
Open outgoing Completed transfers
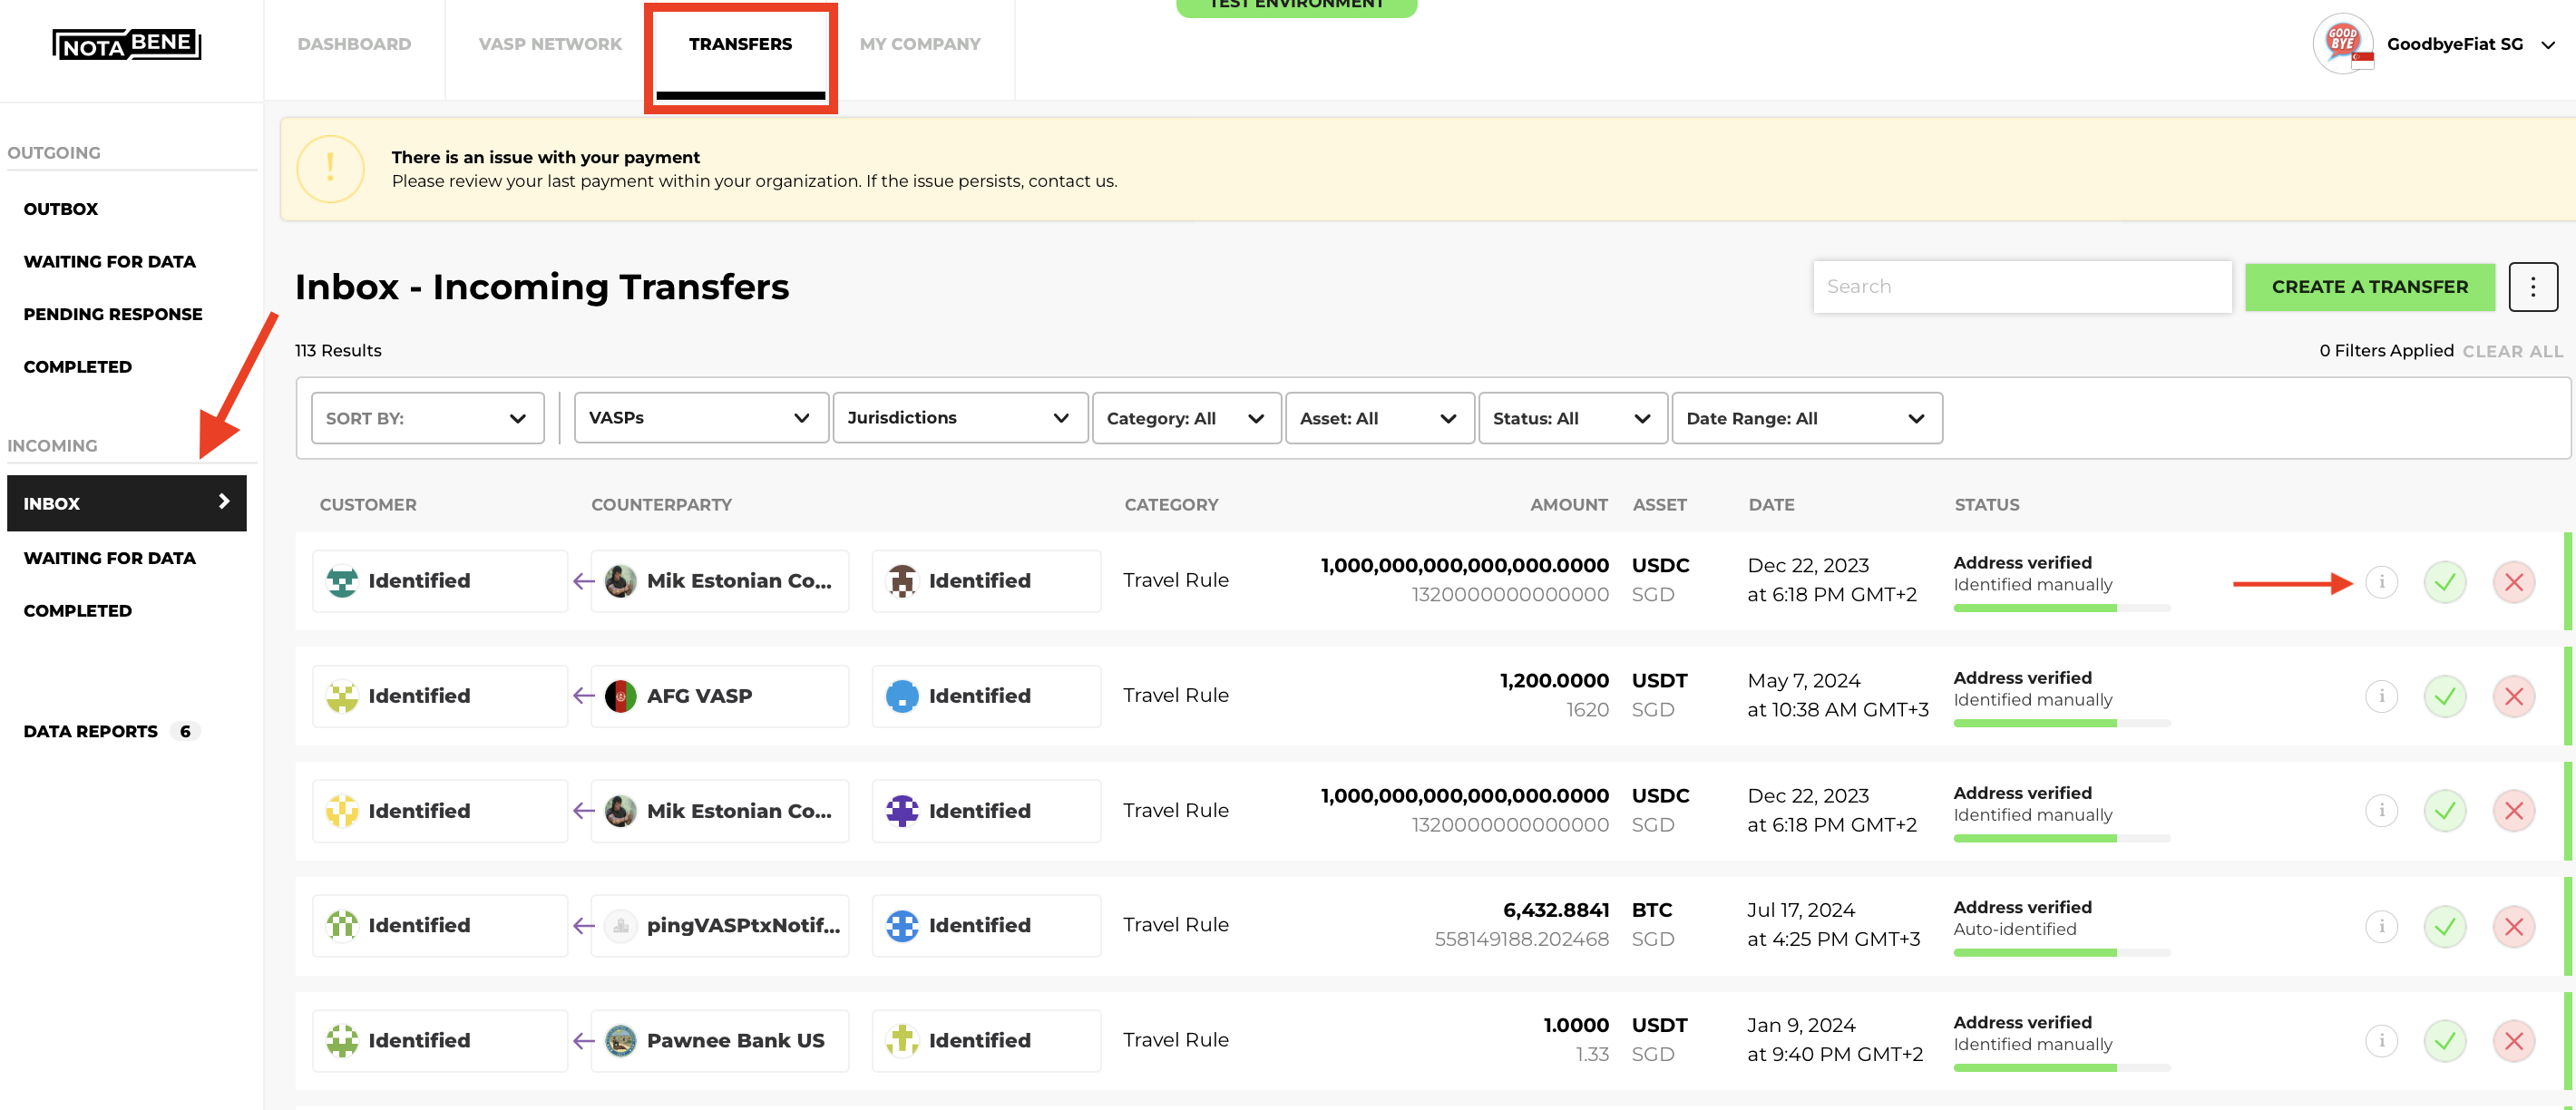(x=77, y=367)
